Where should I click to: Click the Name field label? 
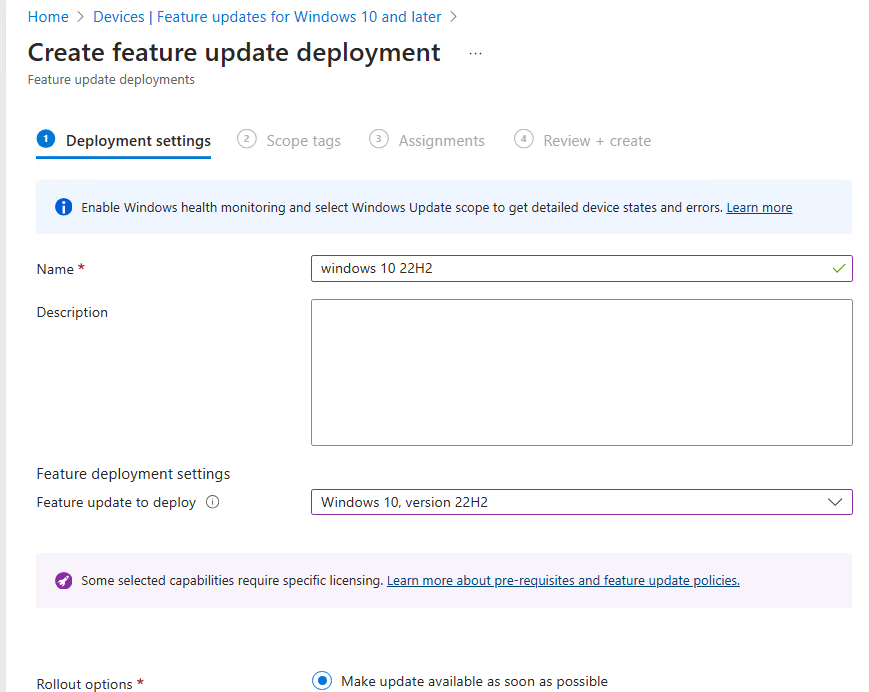55,269
